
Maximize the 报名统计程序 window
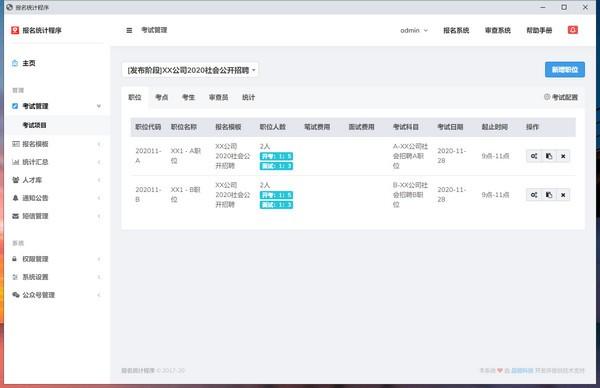564,7
